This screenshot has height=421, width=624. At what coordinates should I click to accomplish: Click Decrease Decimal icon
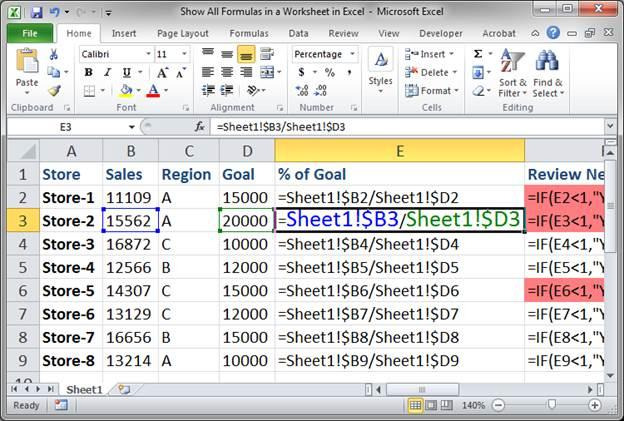321,91
